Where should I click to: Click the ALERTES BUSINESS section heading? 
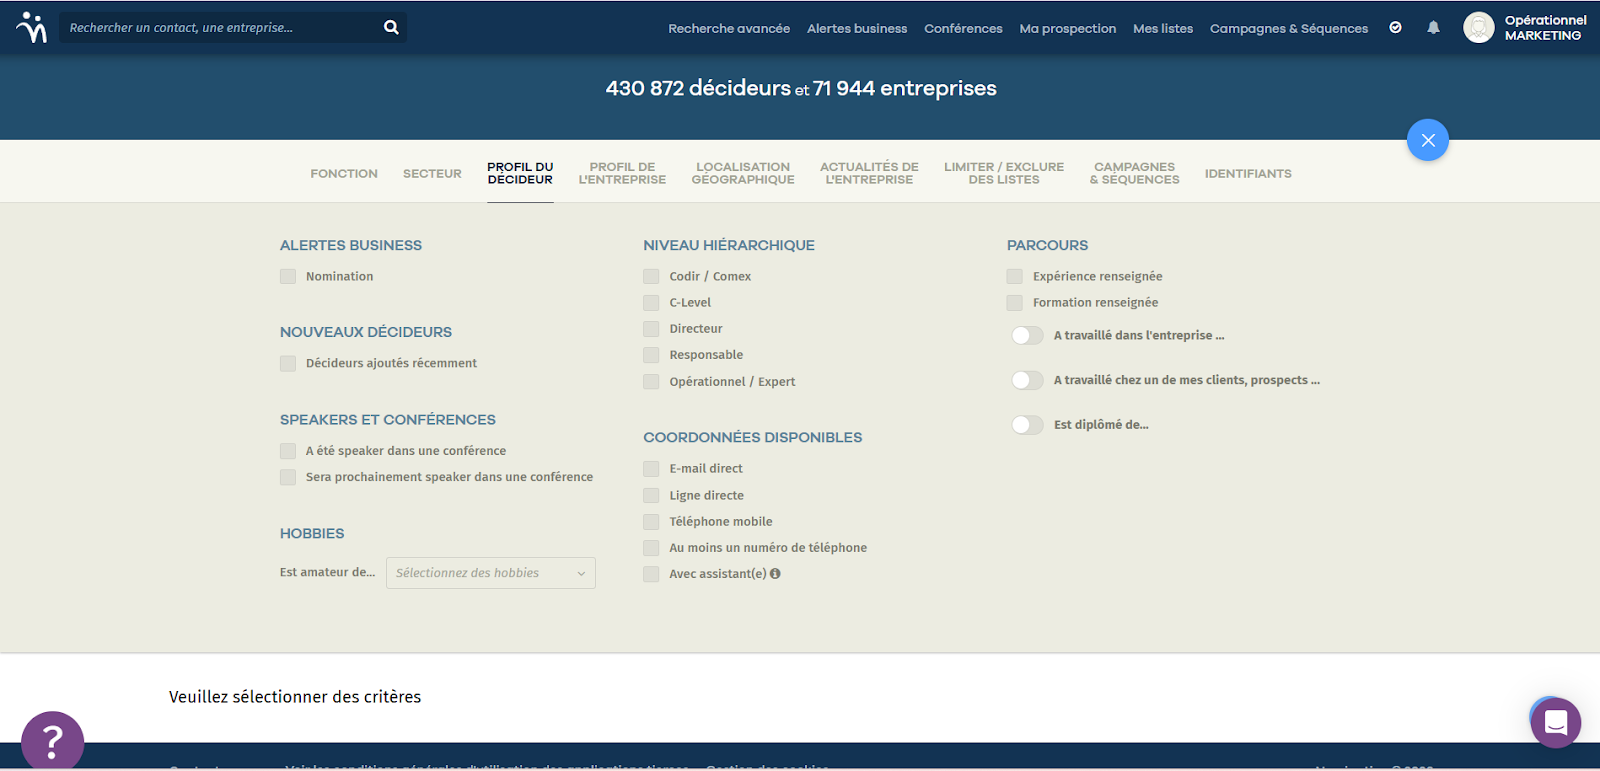coord(351,246)
